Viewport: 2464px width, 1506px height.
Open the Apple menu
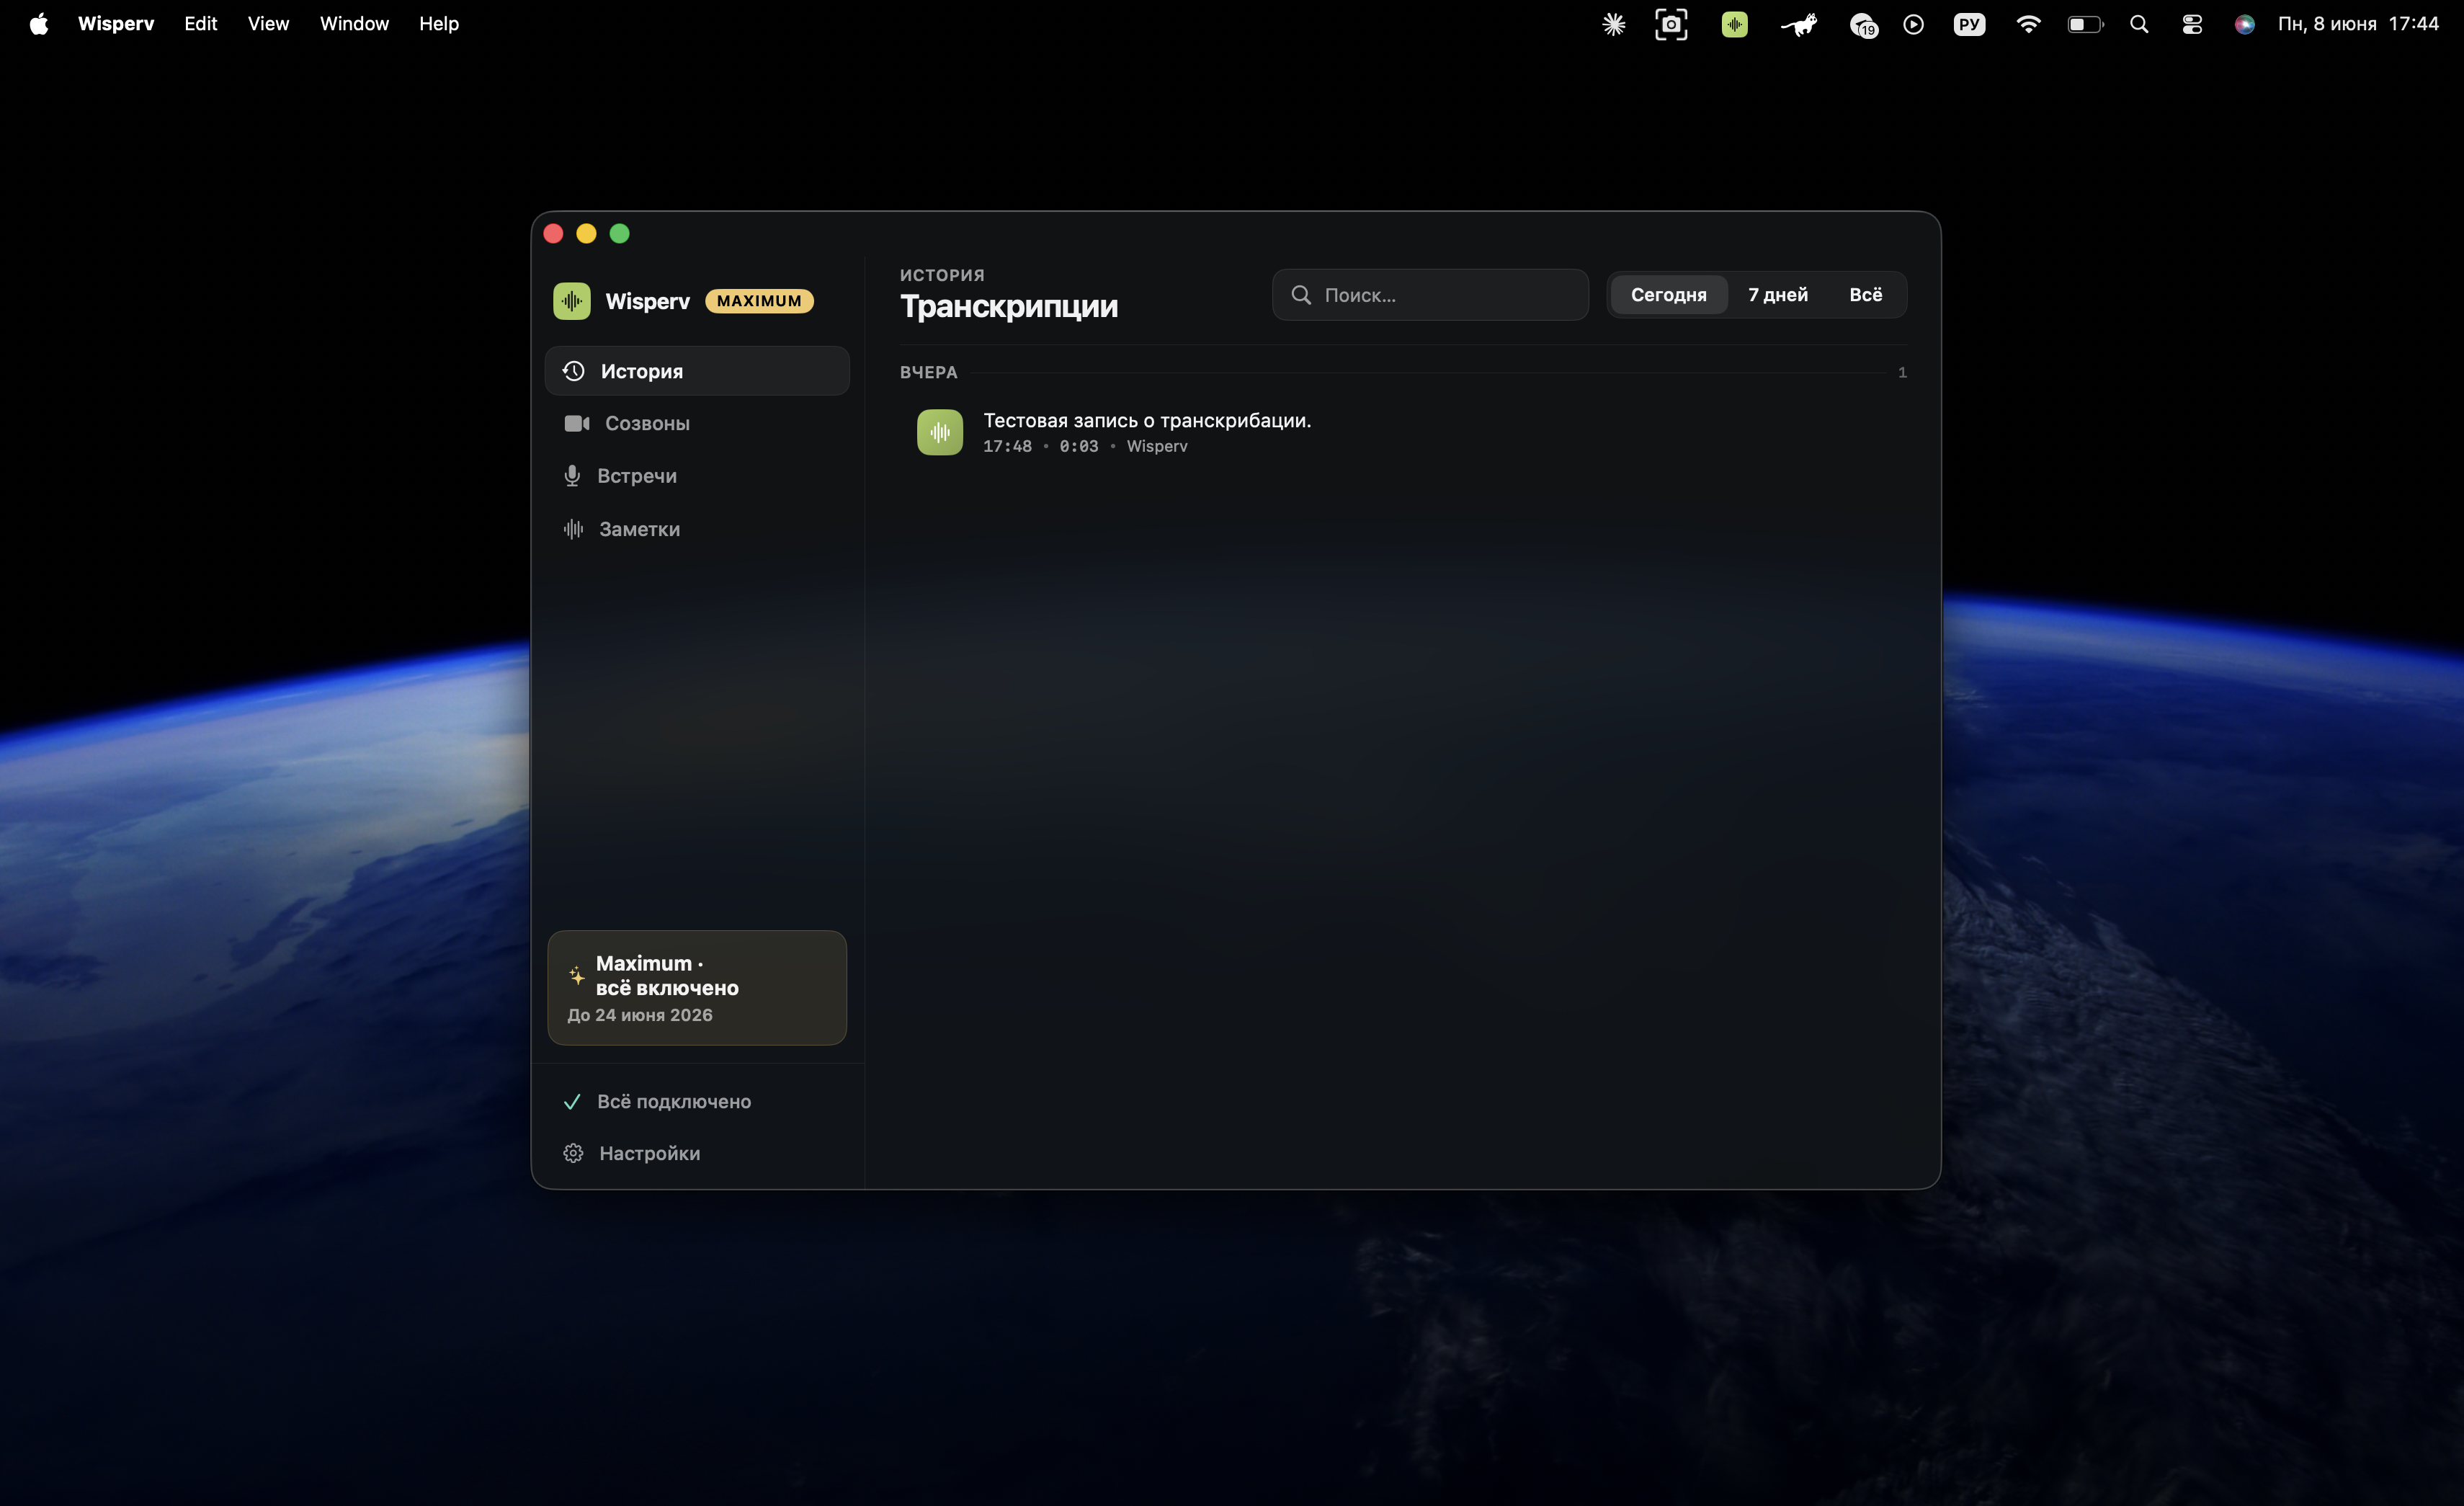[39, 24]
